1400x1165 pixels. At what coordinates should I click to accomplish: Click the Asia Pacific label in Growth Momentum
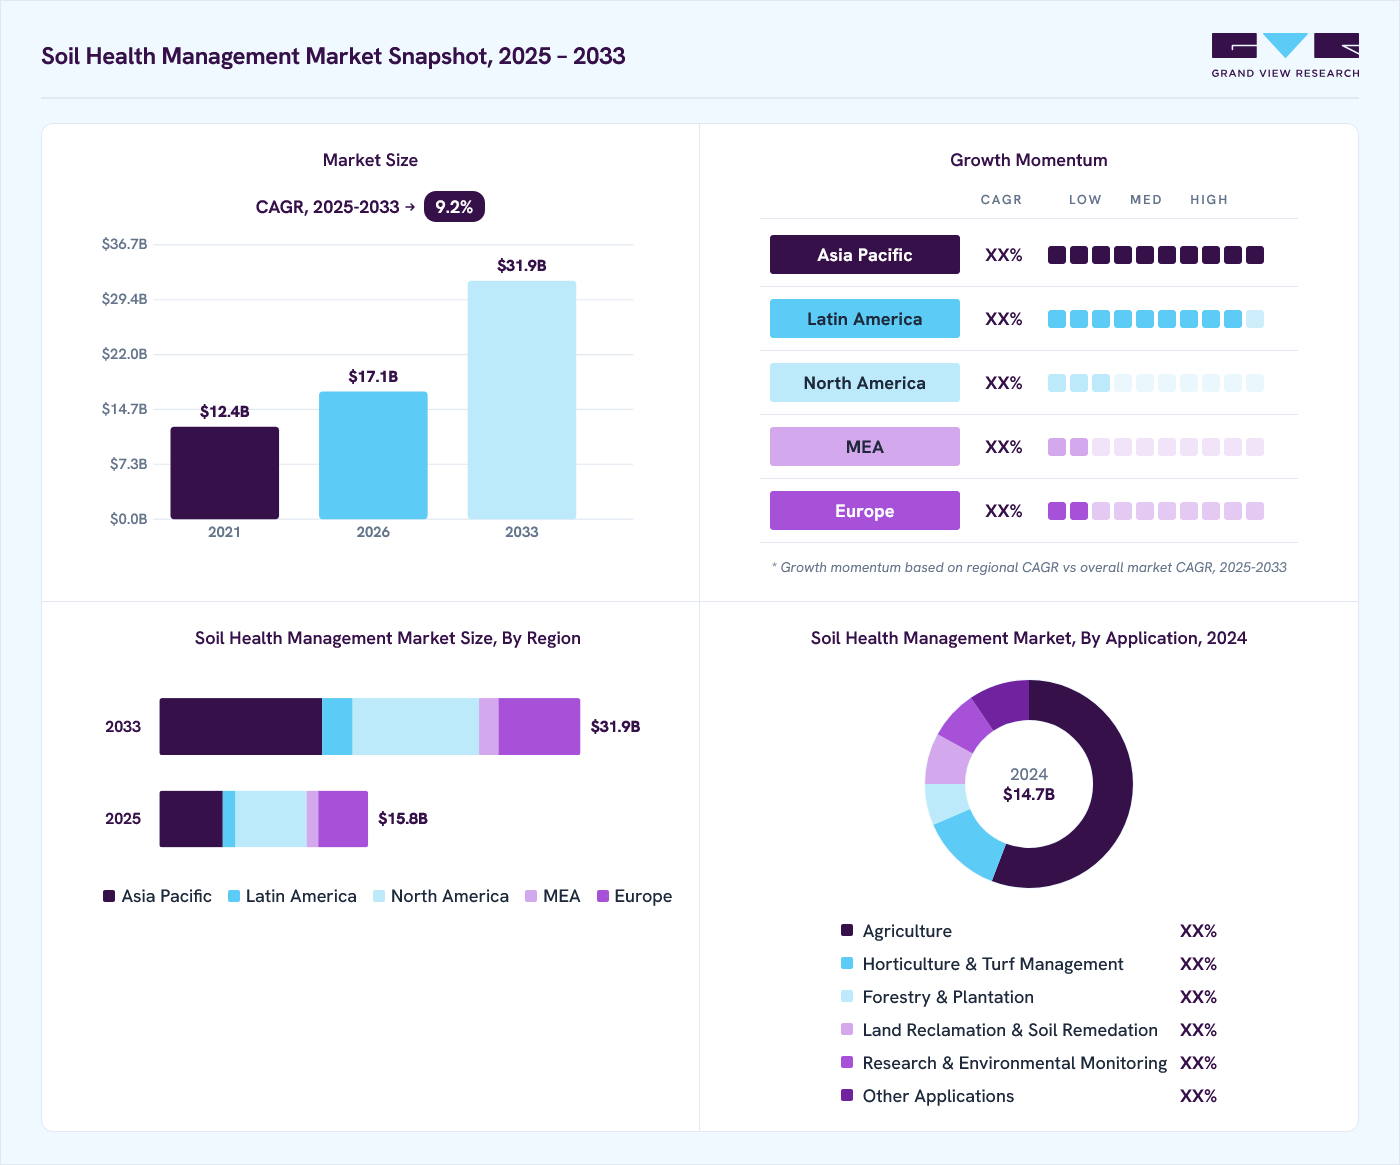865,255
